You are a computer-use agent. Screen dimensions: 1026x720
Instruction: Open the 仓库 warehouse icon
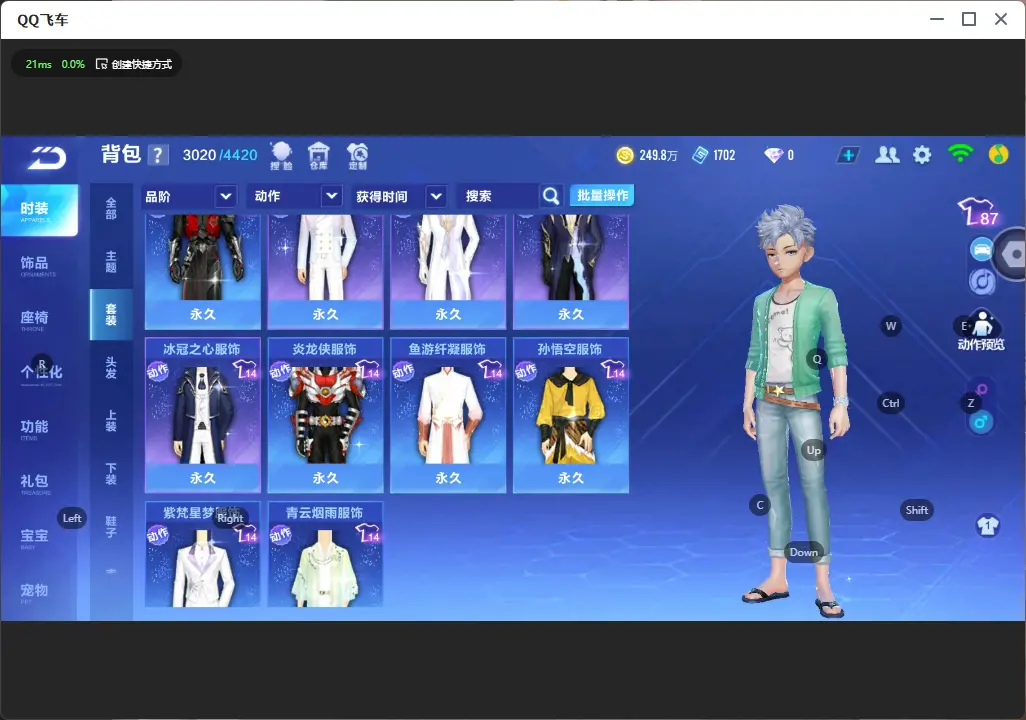tap(319, 156)
